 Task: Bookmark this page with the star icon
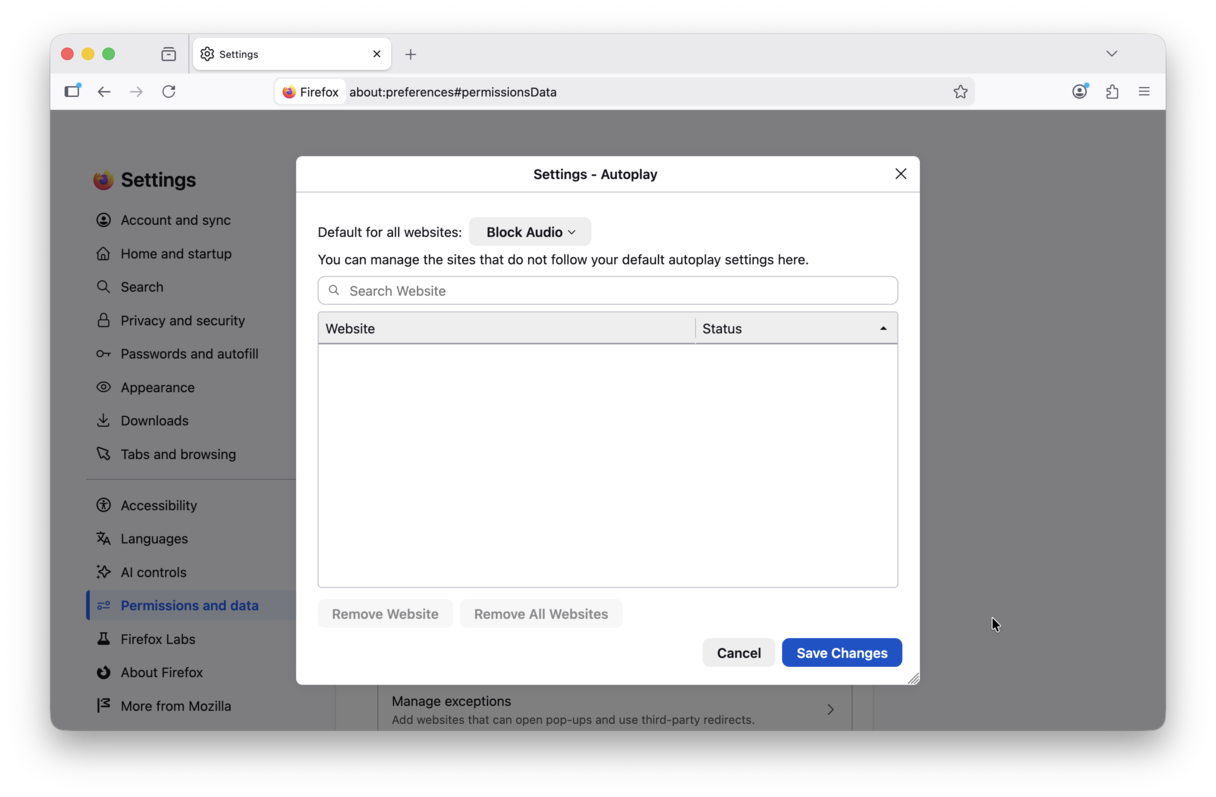click(x=960, y=92)
